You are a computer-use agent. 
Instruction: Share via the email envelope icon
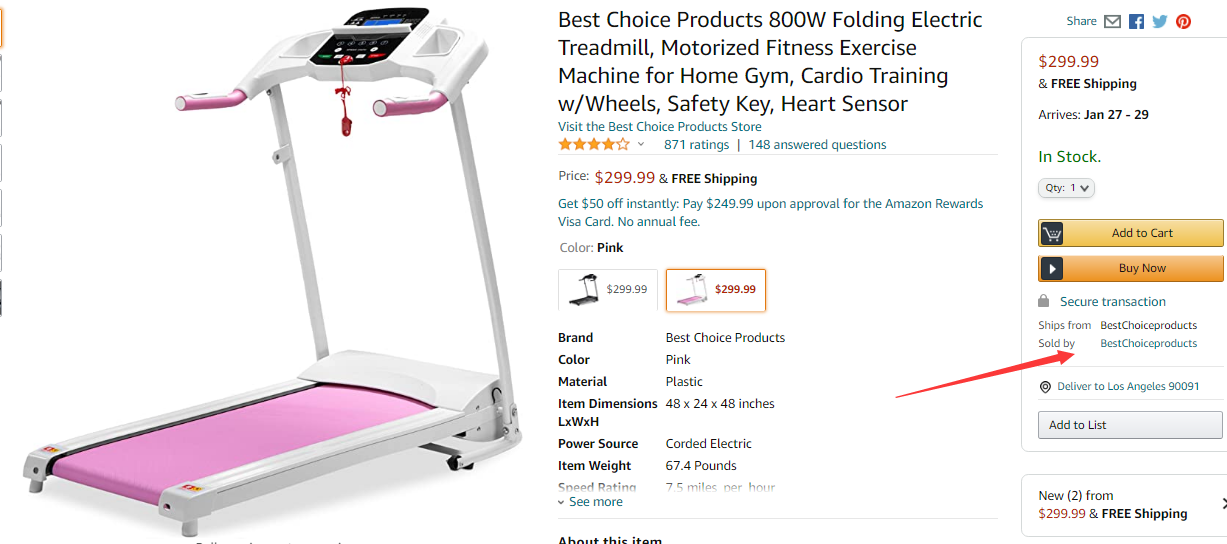1113,21
